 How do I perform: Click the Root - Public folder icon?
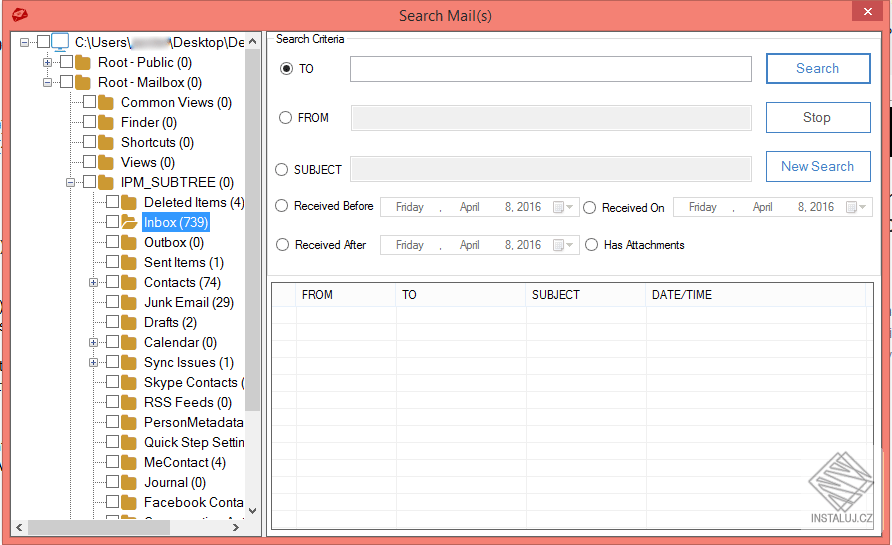click(x=83, y=62)
